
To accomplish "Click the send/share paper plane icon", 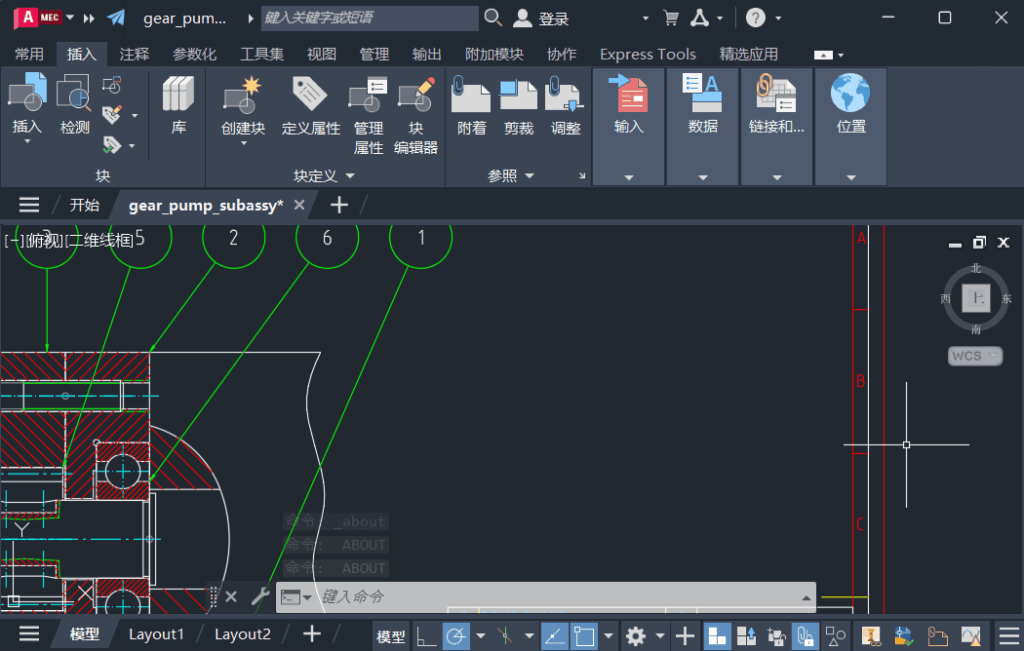I will click(x=116, y=18).
